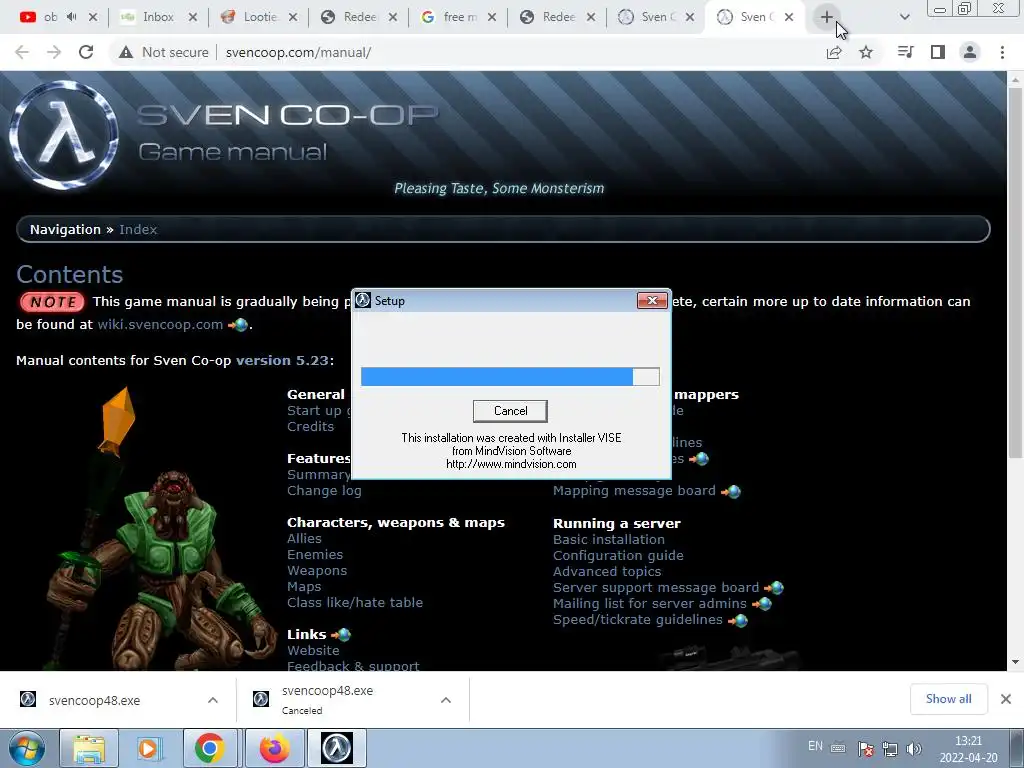Click the first svencoop48.exe download item
The height and width of the screenshot is (768, 1024).
click(94, 700)
